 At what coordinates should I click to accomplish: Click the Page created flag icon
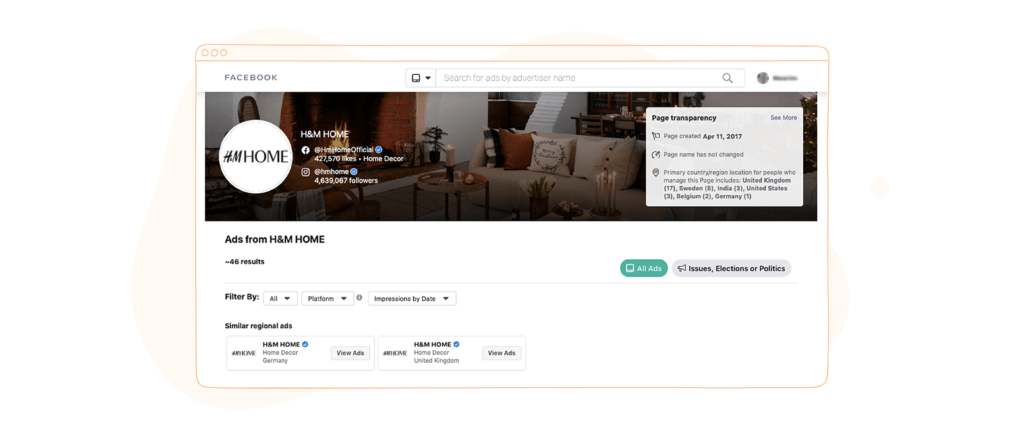tap(656, 136)
